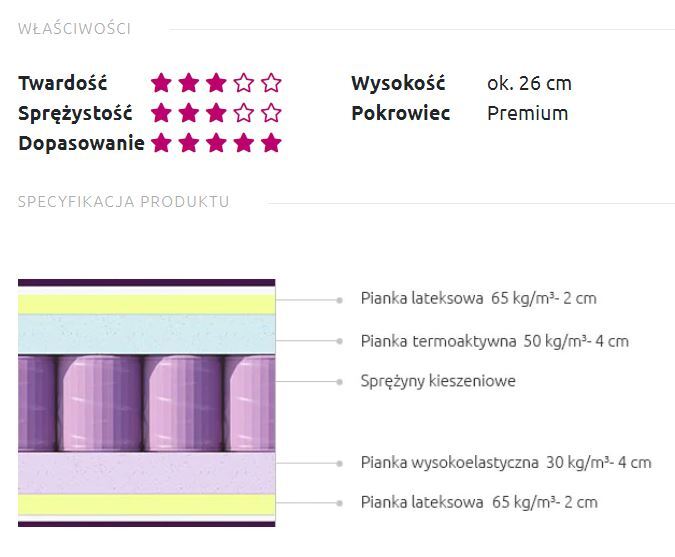Click the bottom Pianka lateksowa 65 kg/m³ label
Screen dimensions: 675x557
(478, 502)
